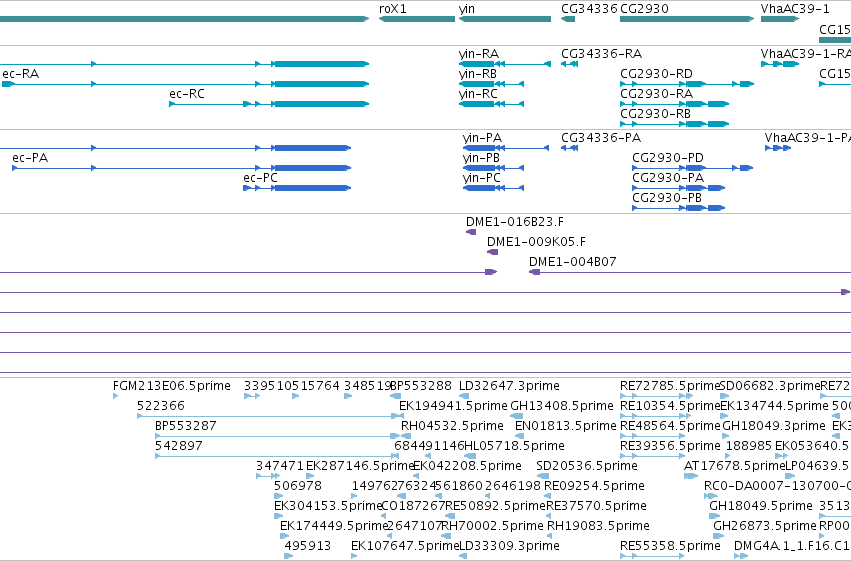Select CG2930-PB protein label
Image resolution: width=851 pixels, height=561 pixels.
tap(667, 198)
